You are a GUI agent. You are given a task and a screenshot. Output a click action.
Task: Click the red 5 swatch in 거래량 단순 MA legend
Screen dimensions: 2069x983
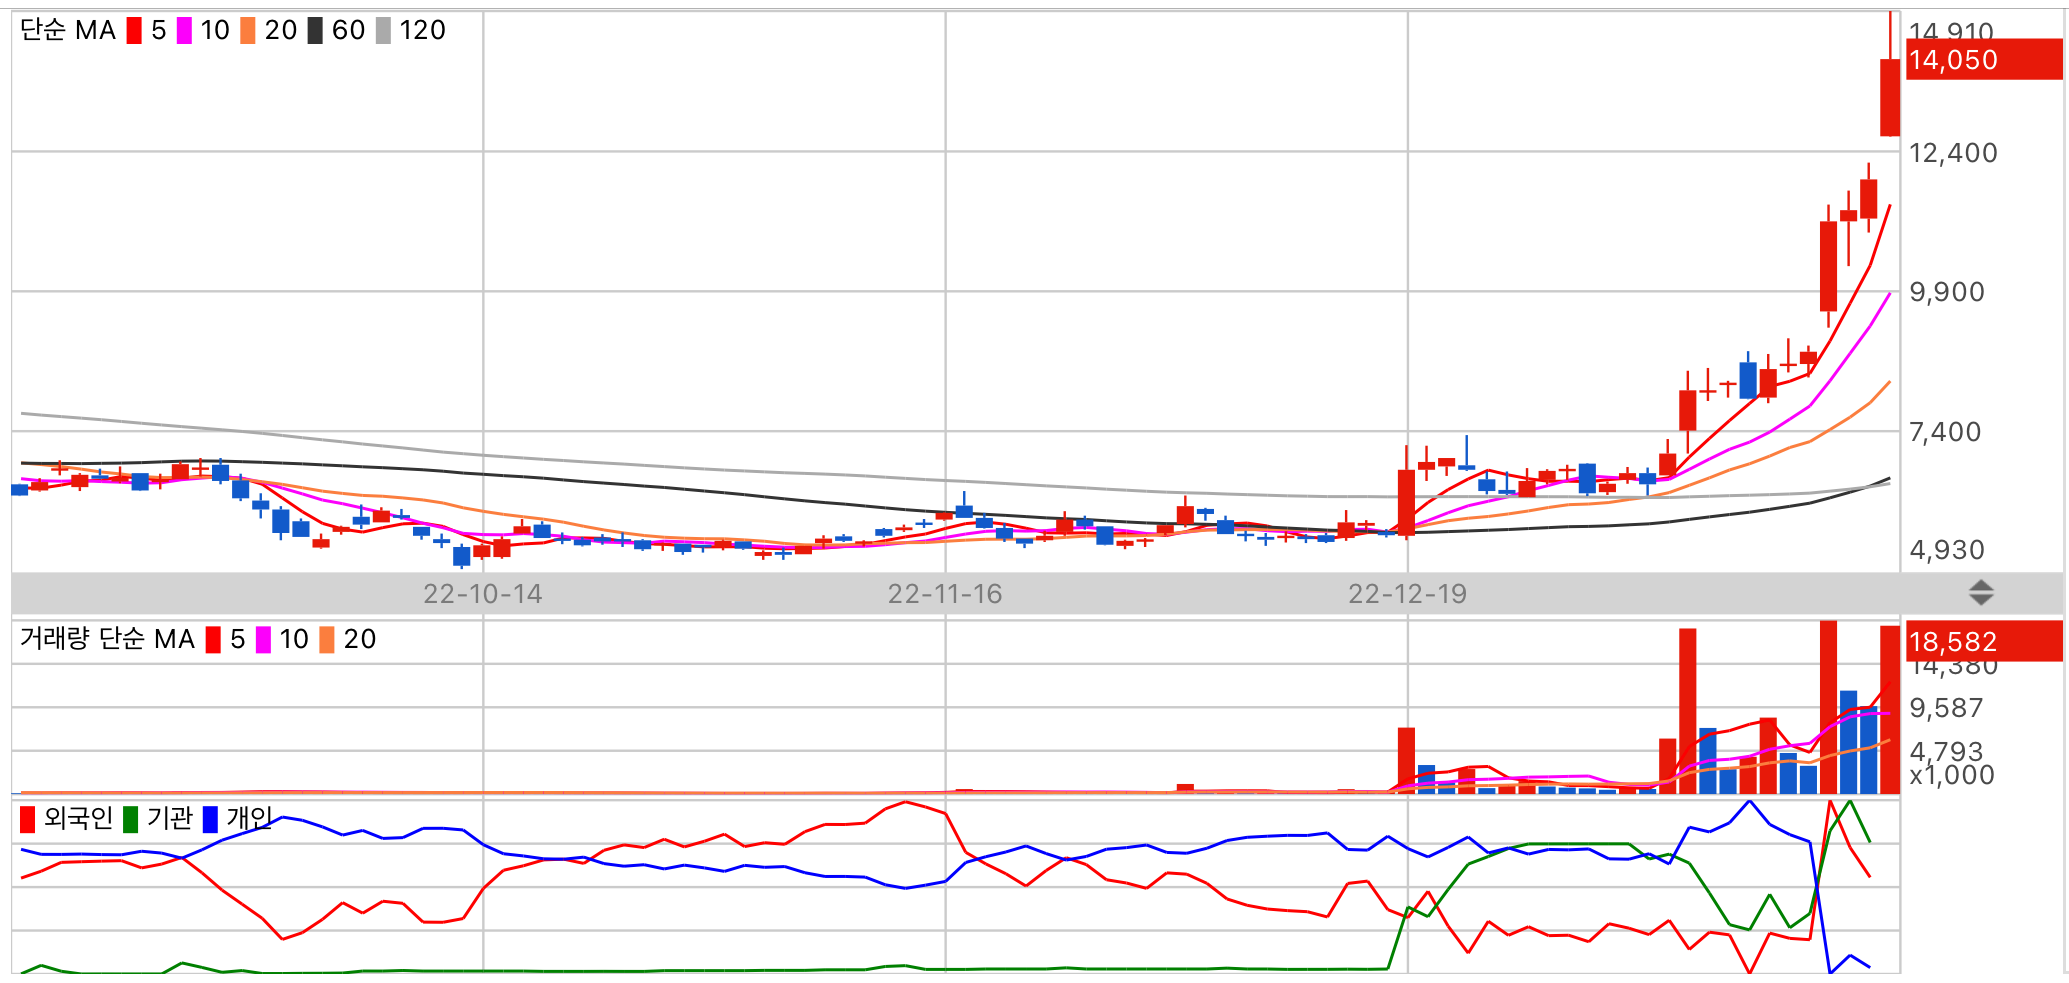click(213, 640)
